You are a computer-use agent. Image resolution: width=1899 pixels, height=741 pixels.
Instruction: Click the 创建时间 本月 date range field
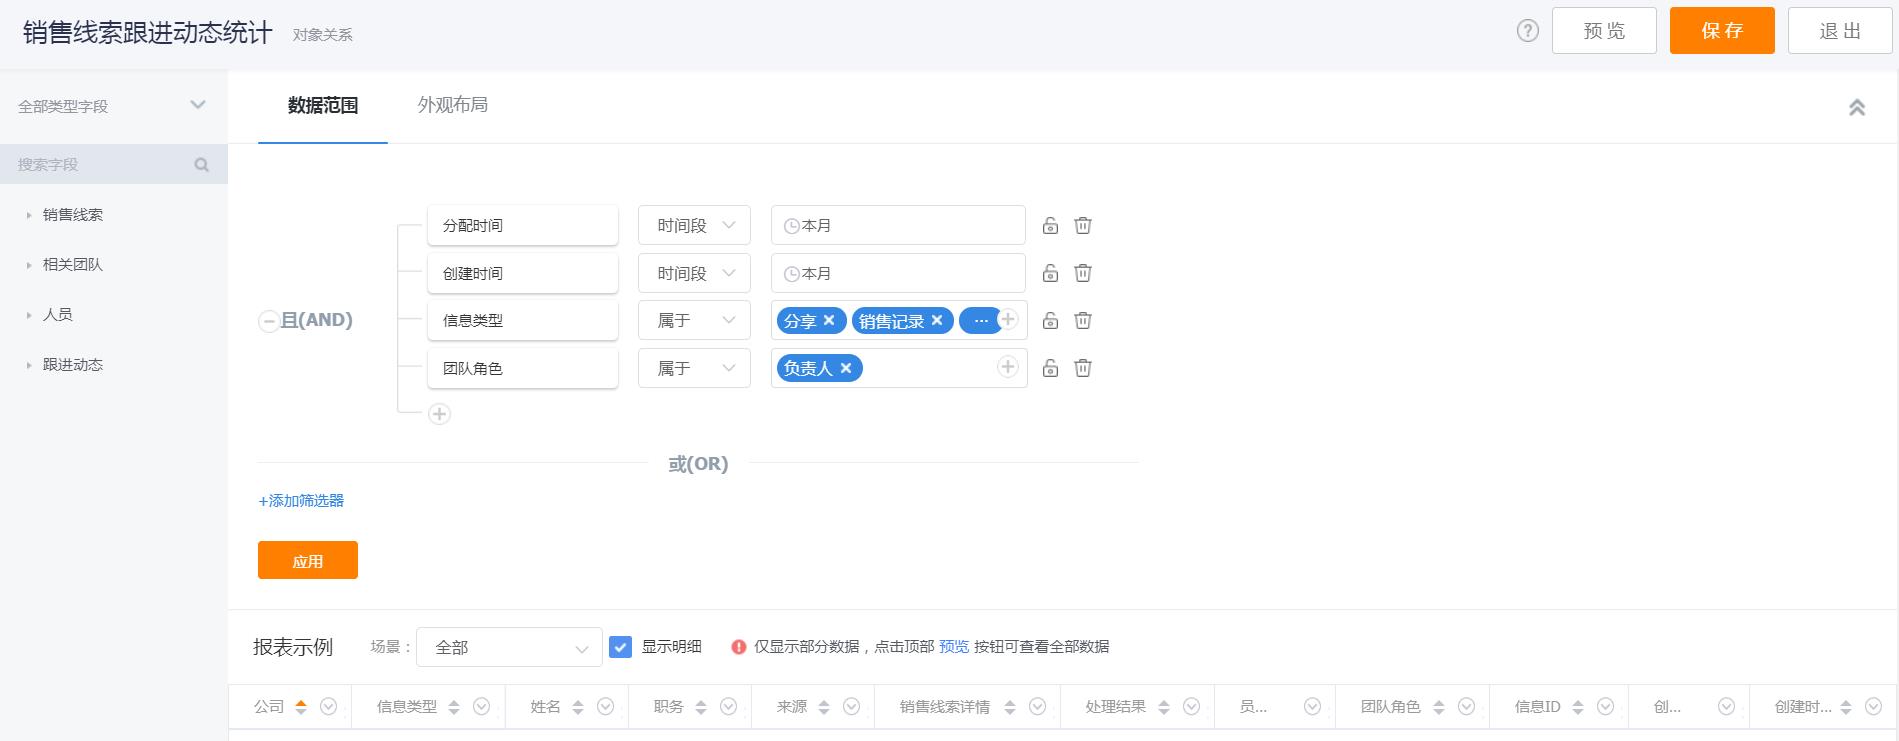pyautogui.click(x=898, y=273)
